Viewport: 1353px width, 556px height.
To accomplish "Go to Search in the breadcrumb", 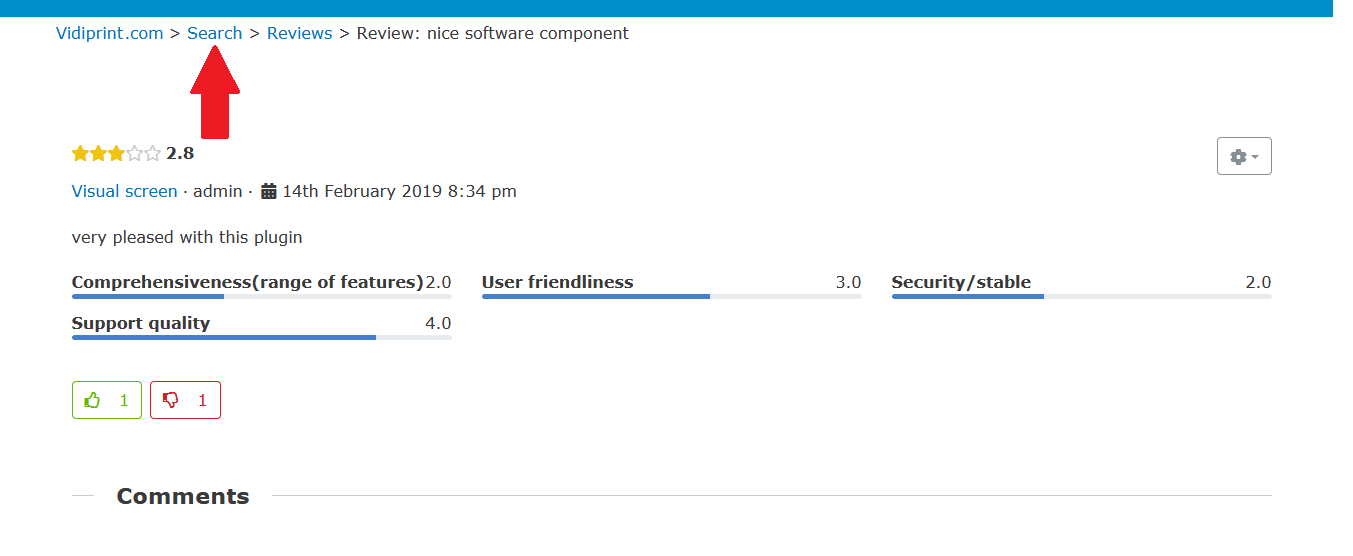I will [215, 33].
